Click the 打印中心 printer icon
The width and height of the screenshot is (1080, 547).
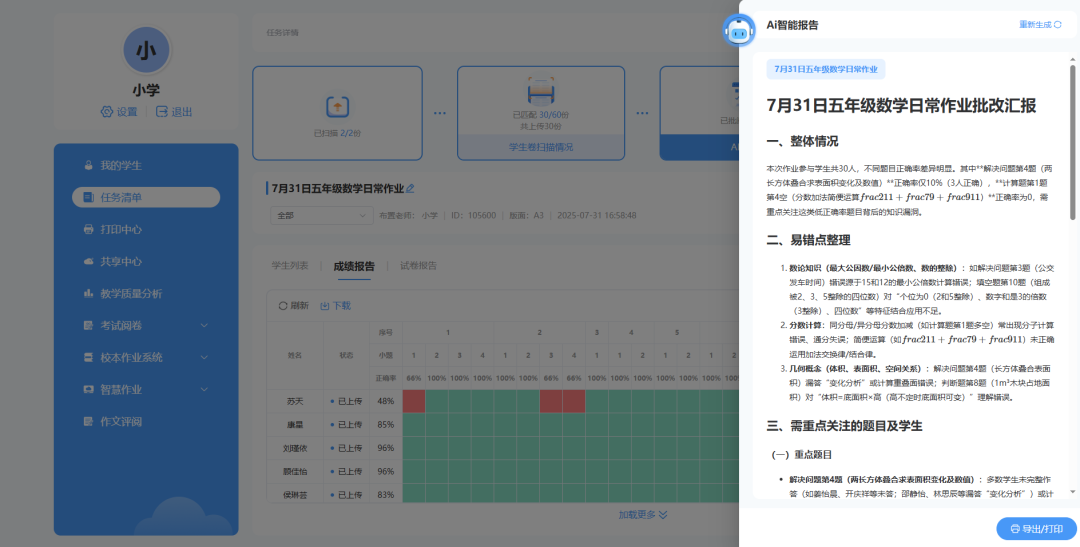88,229
